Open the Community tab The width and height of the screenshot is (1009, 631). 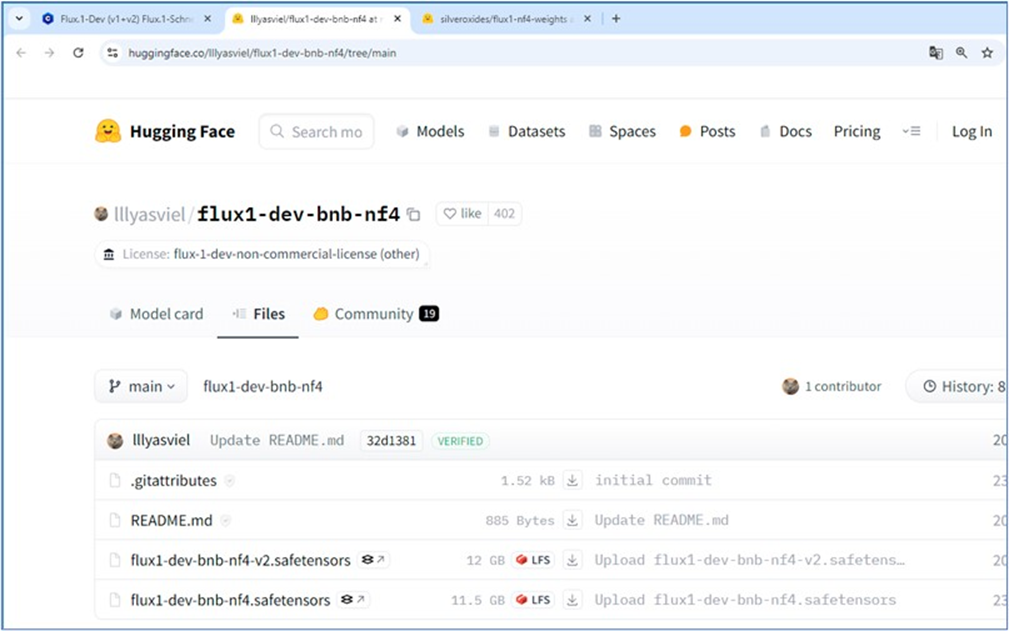pos(376,314)
